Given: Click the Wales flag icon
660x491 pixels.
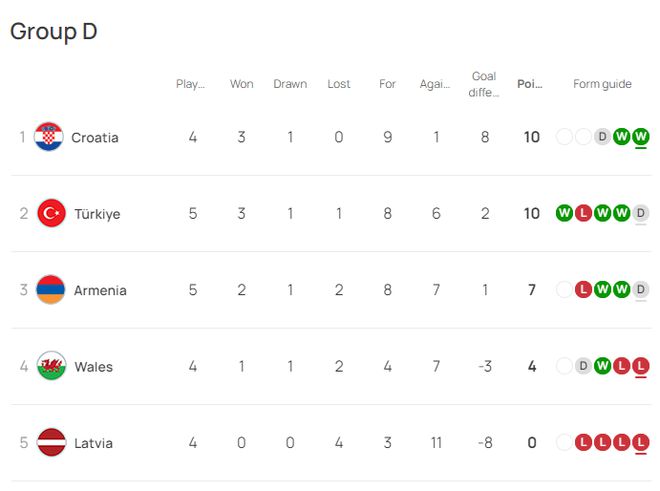Looking at the screenshot, I should pos(51,366).
